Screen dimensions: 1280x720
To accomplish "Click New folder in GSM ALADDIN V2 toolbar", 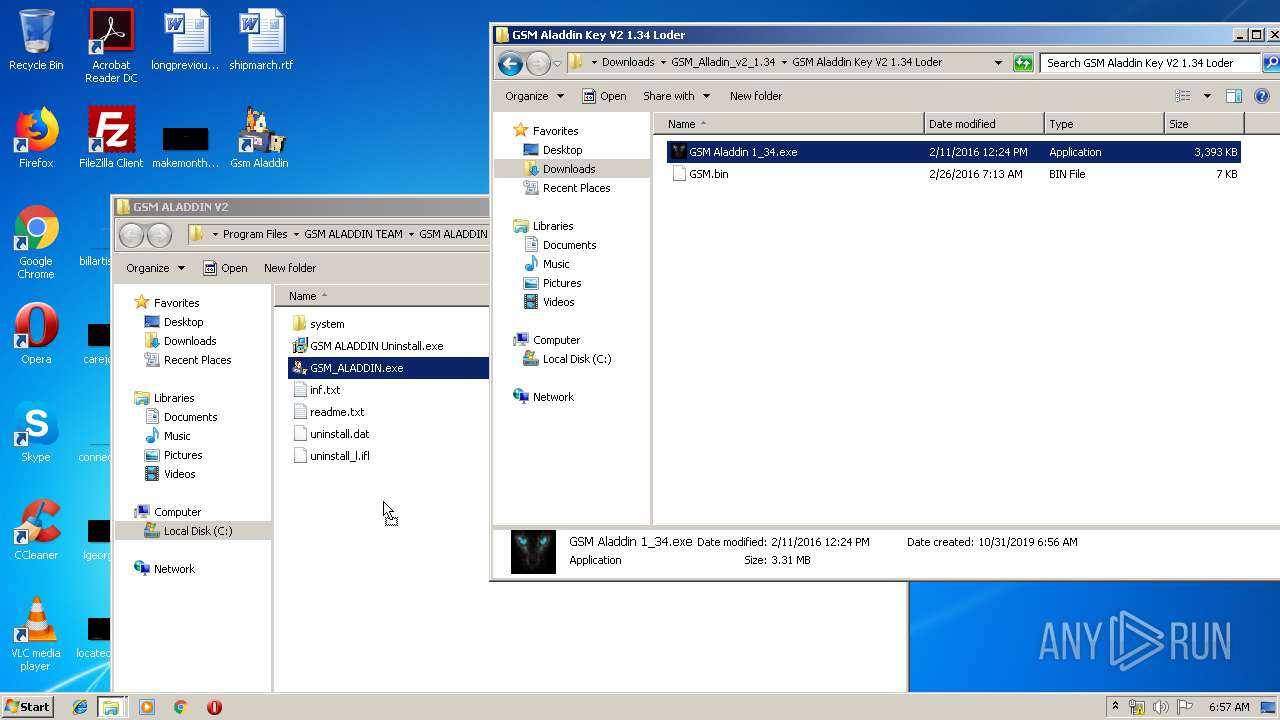I will (290, 268).
